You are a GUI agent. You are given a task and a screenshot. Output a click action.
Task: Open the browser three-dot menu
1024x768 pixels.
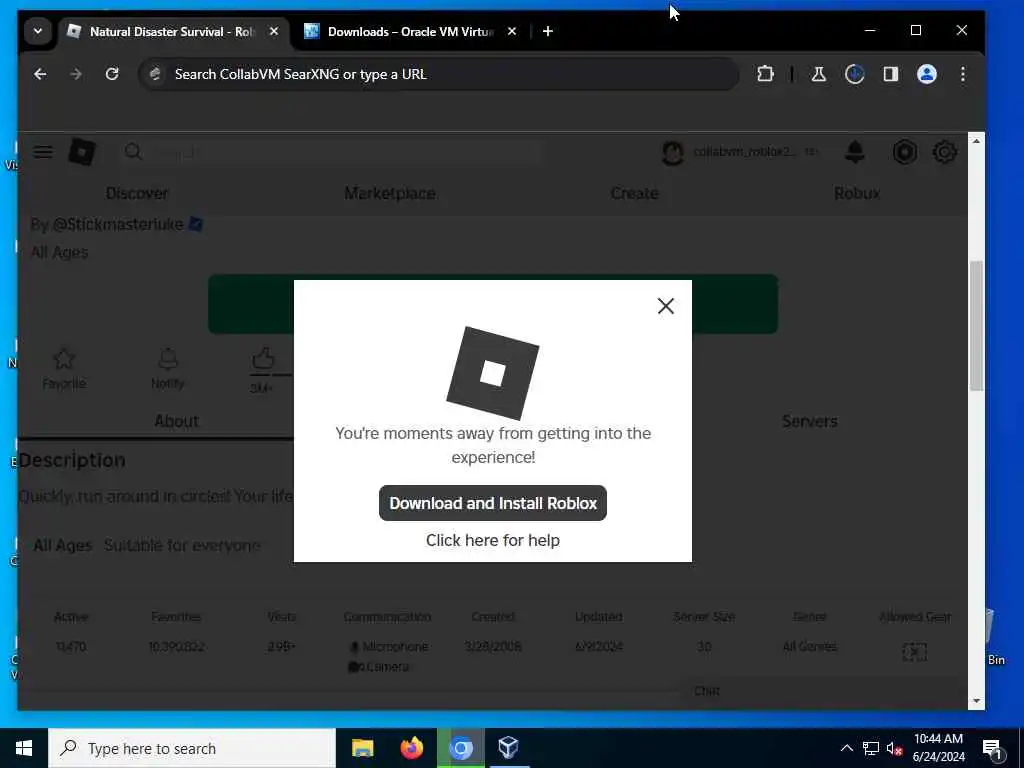pyautogui.click(x=963, y=74)
